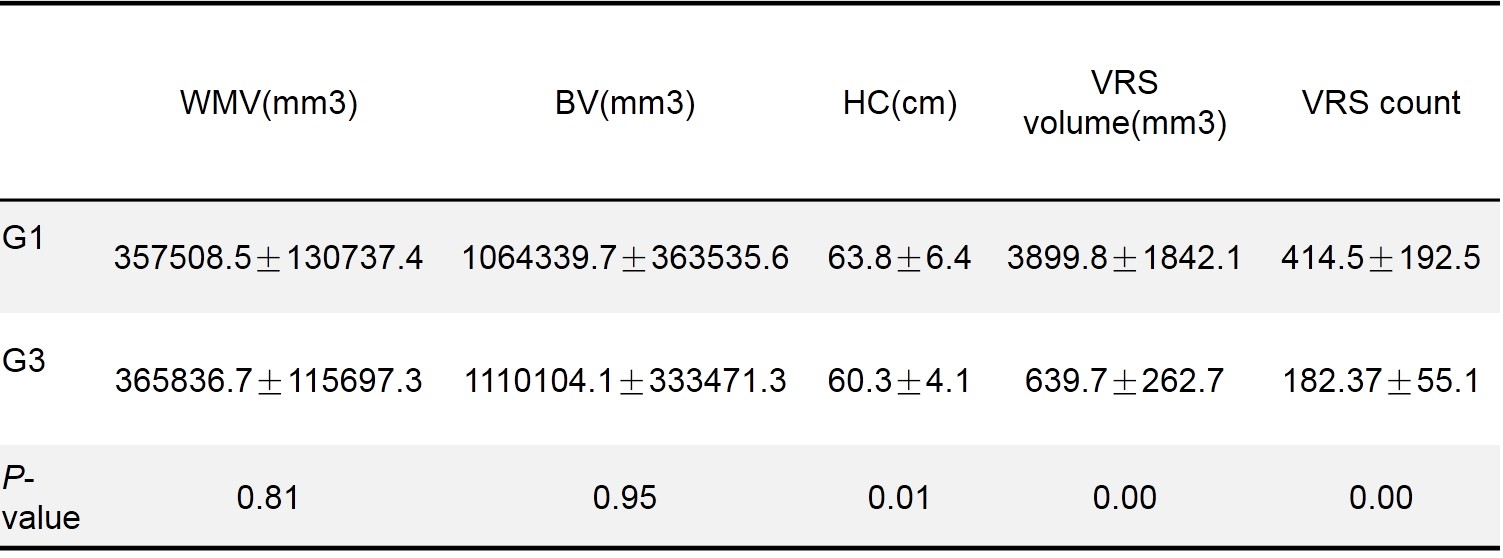Click the G1 WMV cell 357508.5±130737.4
Image resolution: width=1503 pixels, height=558 pixels.
[x=268, y=260]
